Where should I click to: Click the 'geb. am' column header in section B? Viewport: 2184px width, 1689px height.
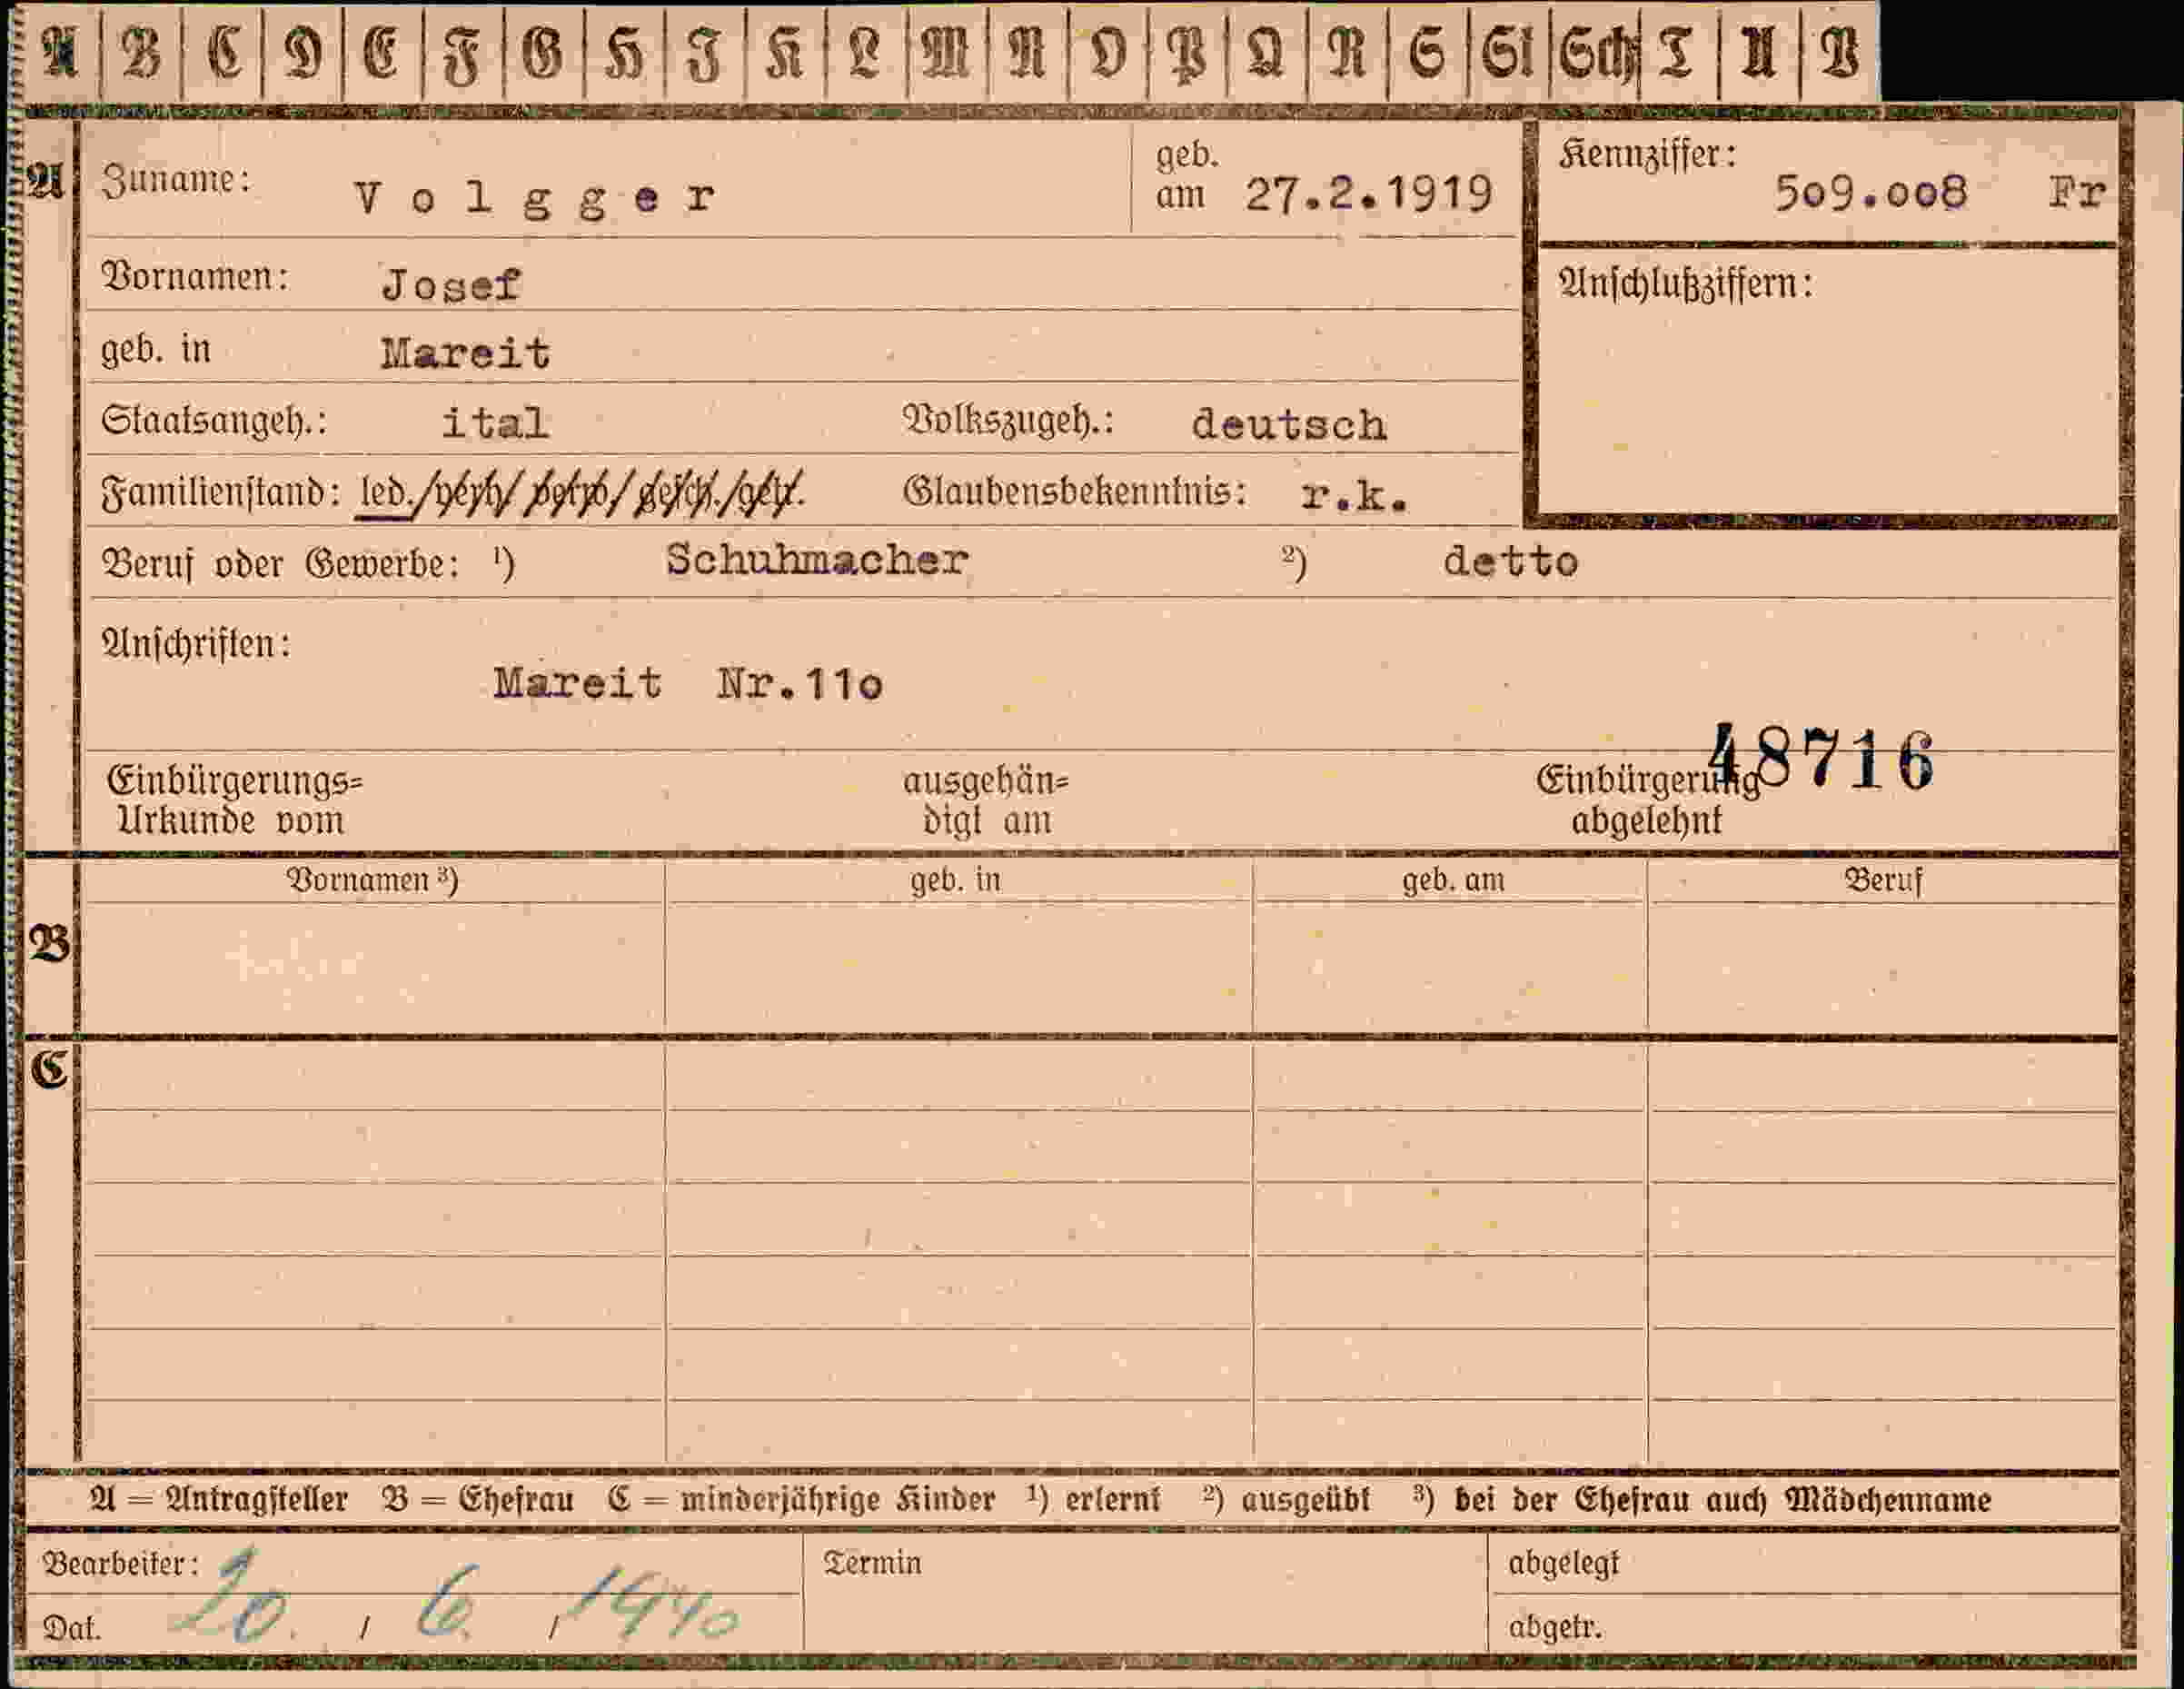click(1453, 880)
